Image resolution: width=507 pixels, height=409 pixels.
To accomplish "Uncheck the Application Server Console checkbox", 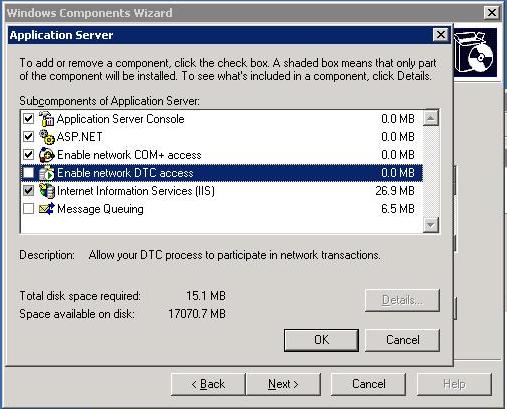I will pyautogui.click(x=29, y=119).
